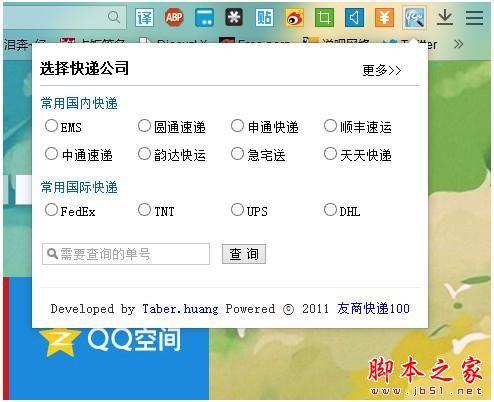
Task: Click the express tracking magnifier extension icon
Action: coord(414,17)
